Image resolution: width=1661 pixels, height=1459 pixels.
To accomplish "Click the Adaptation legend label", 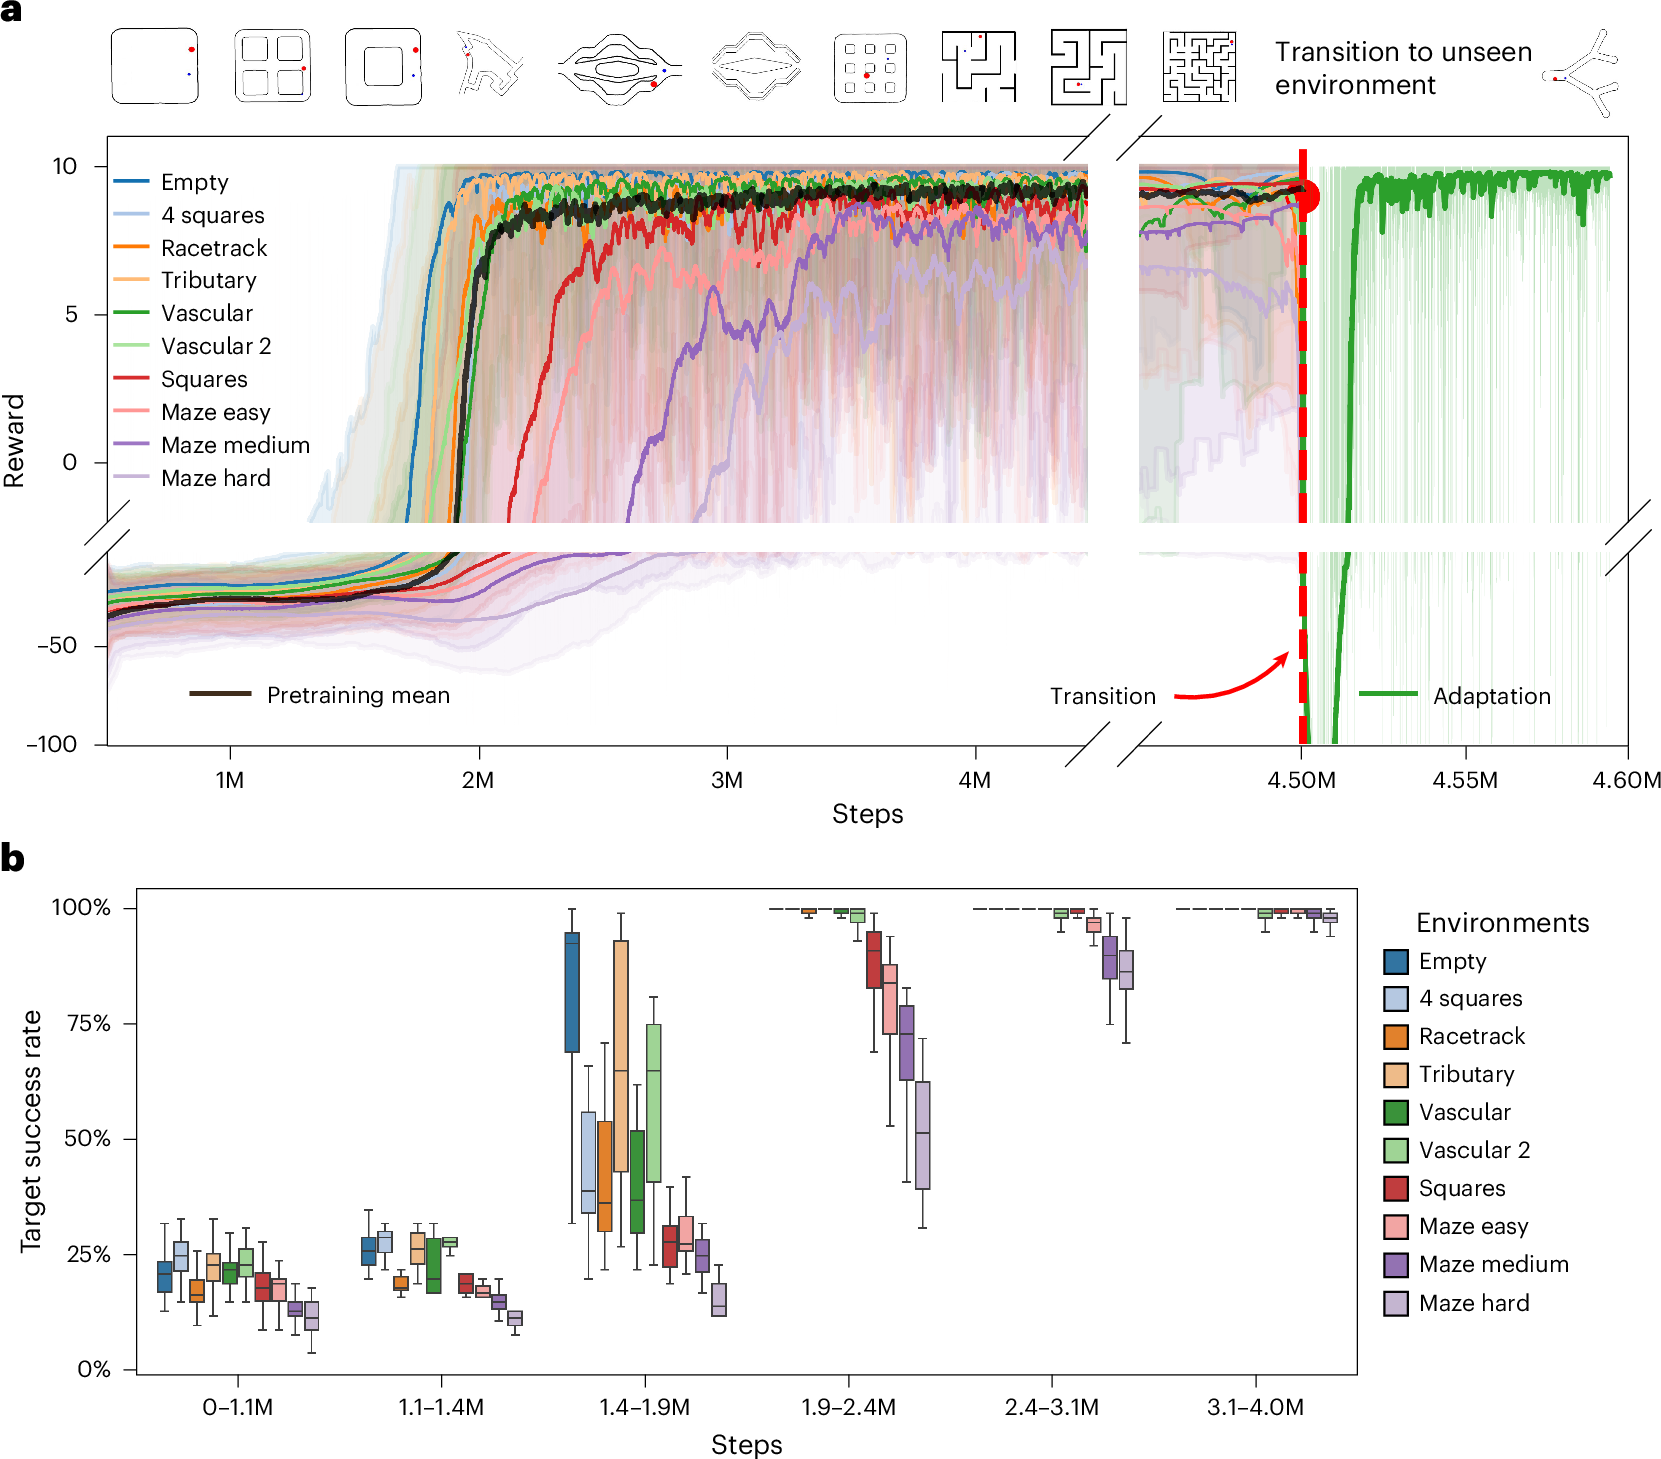I will point(1491,696).
